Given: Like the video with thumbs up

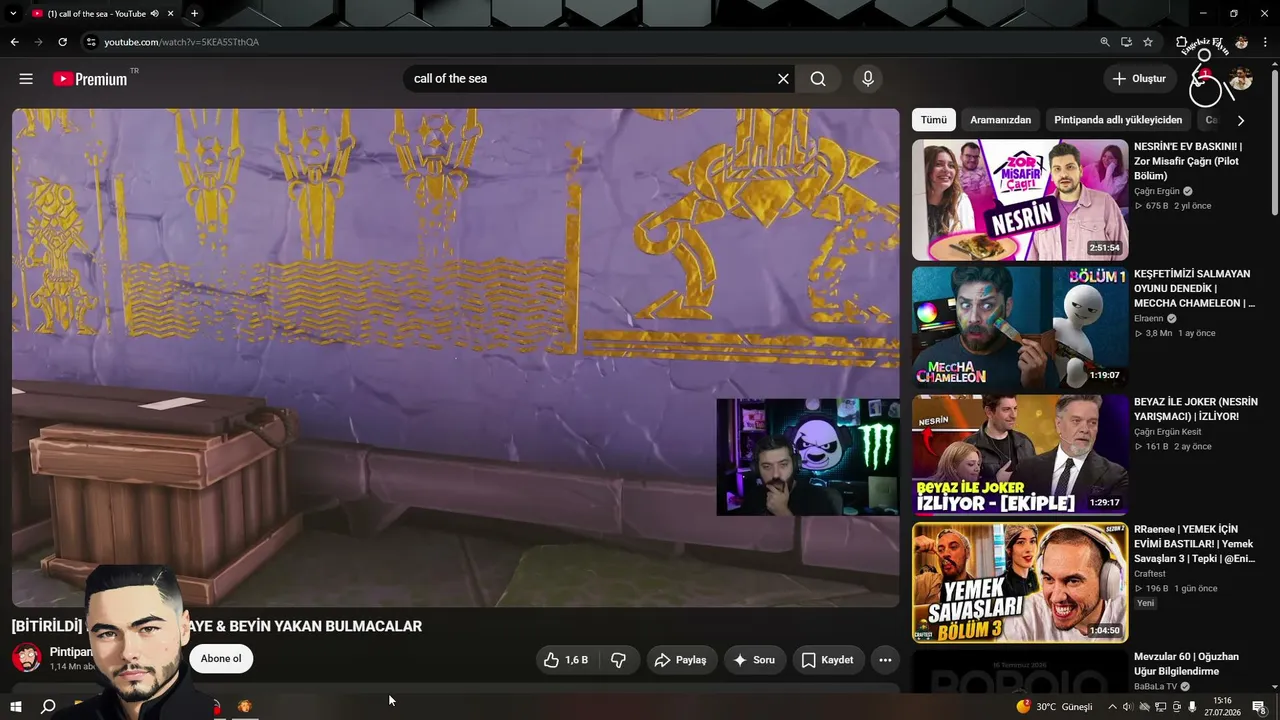Looking at the screenshot, I should [x=566, y=660].
